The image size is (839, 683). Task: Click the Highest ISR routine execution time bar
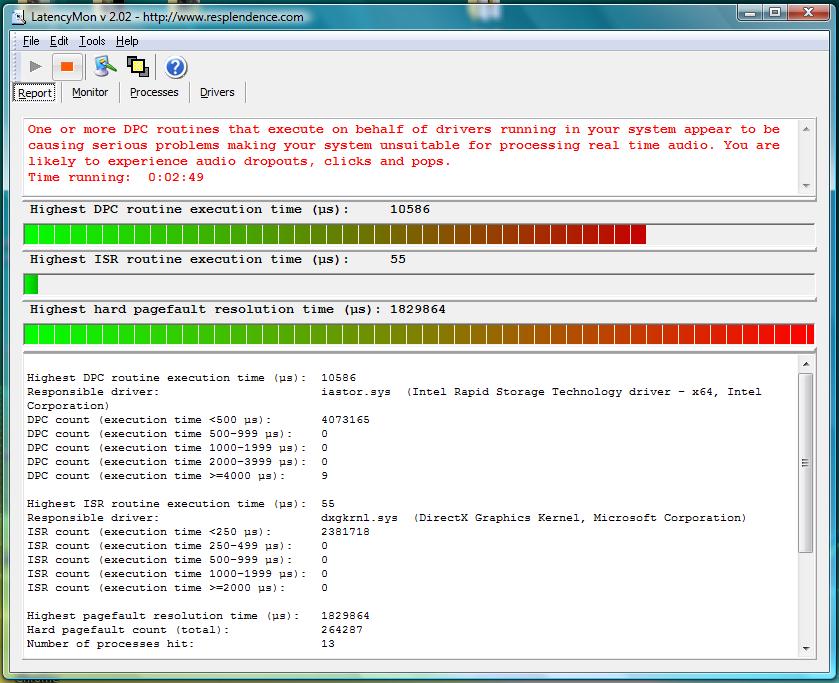click(x=419, y=284)
